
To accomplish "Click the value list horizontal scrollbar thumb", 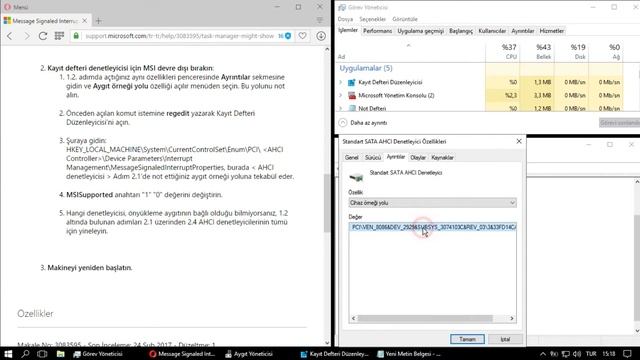I will pyautogui.click(x=425, y=318).
